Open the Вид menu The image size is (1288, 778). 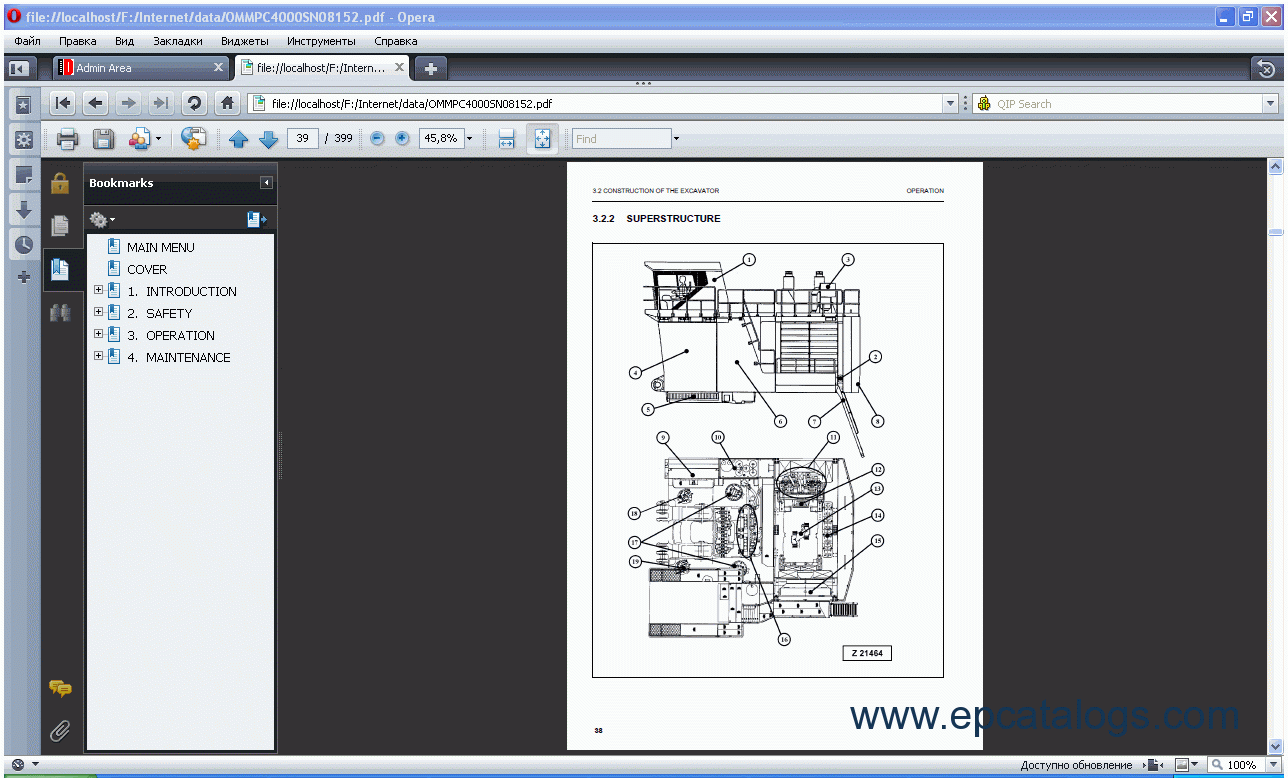(124, 41)
